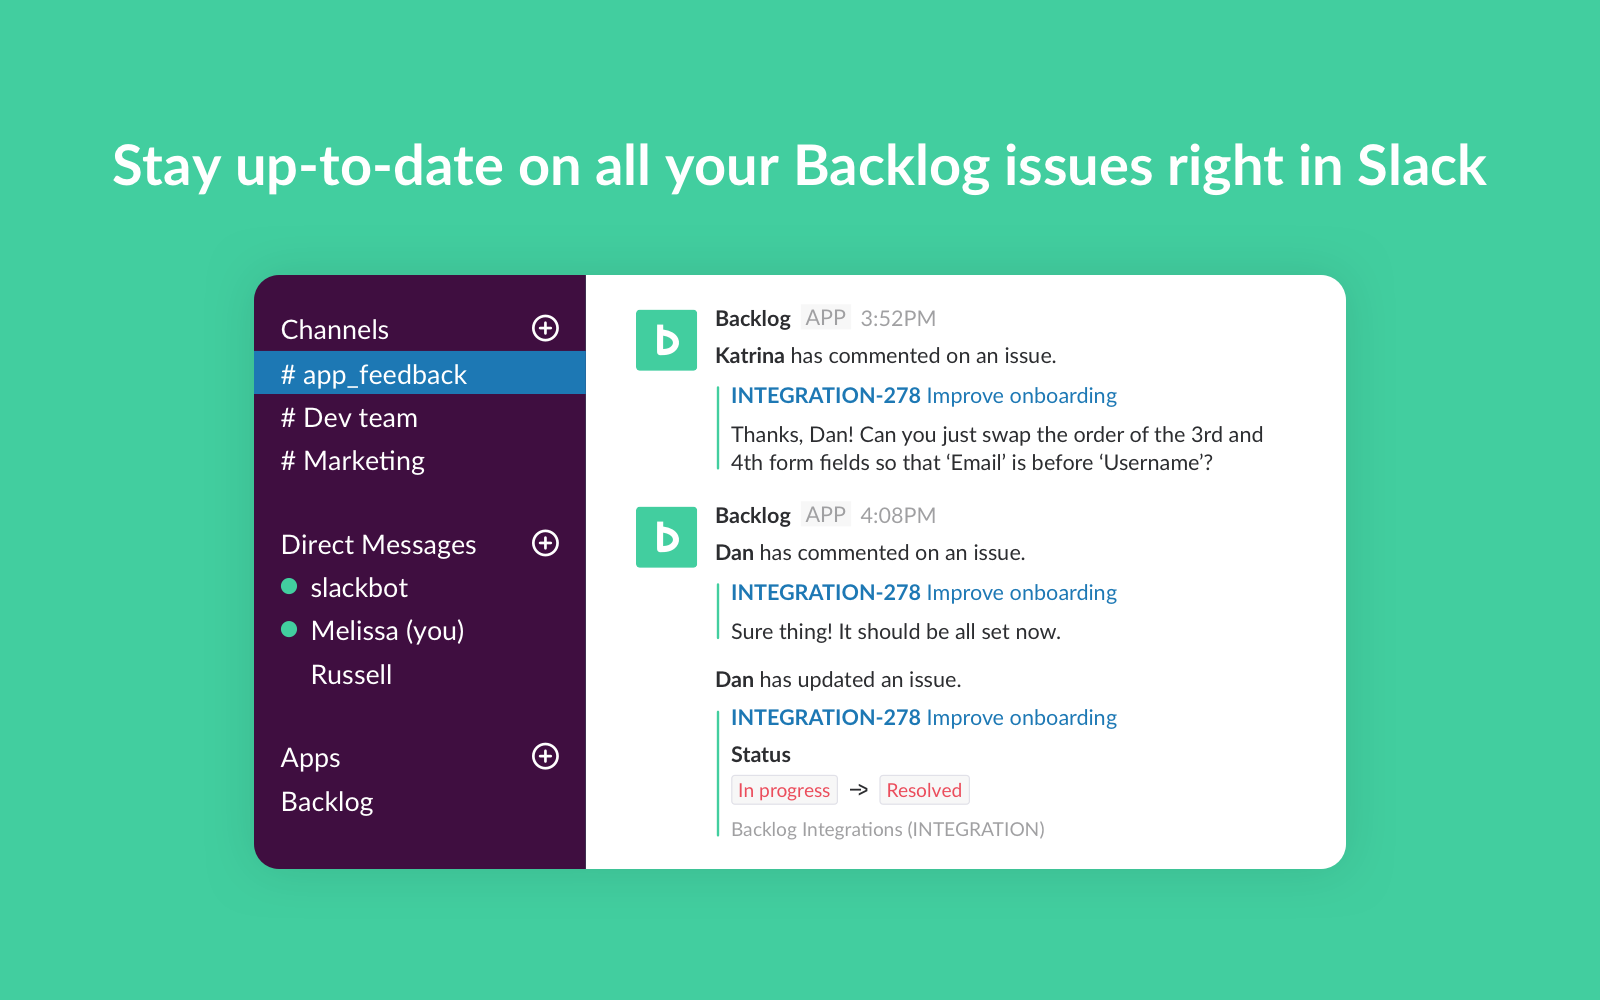Click the "Resolved" status label
The image size is (1600, 1000).
(x=924, y=790)
